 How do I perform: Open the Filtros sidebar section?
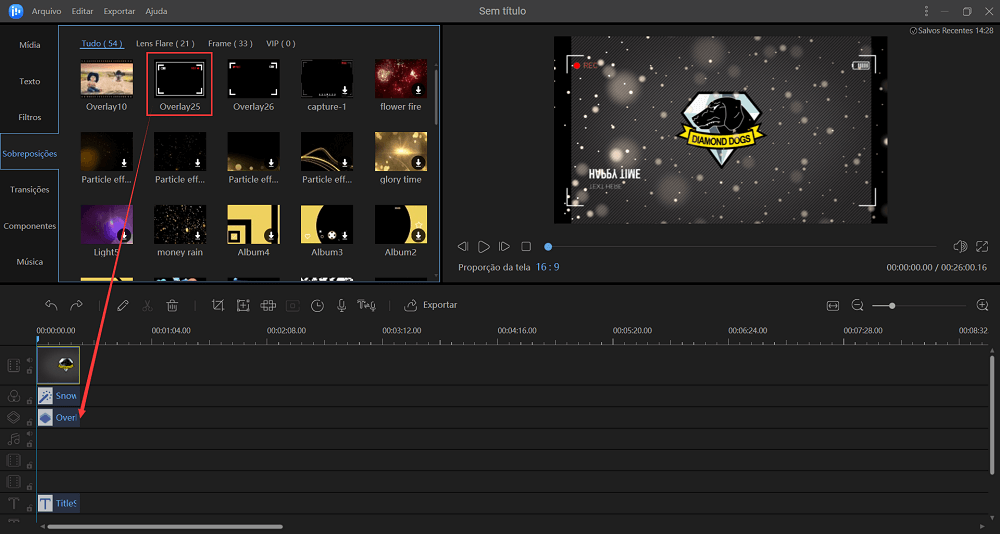(29, 117)
